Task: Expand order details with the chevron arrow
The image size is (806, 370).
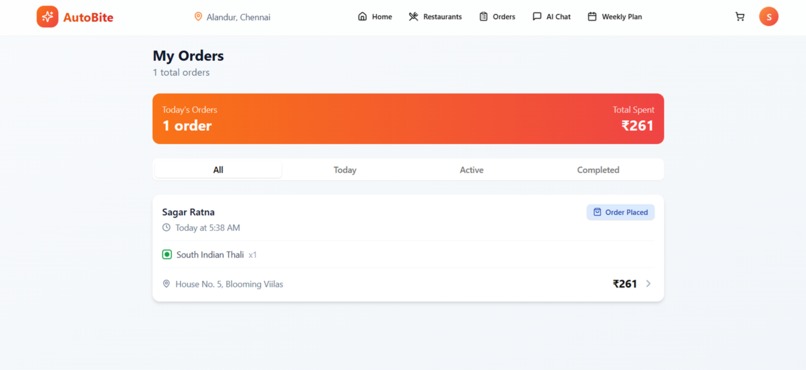Action: pos(648,284)
